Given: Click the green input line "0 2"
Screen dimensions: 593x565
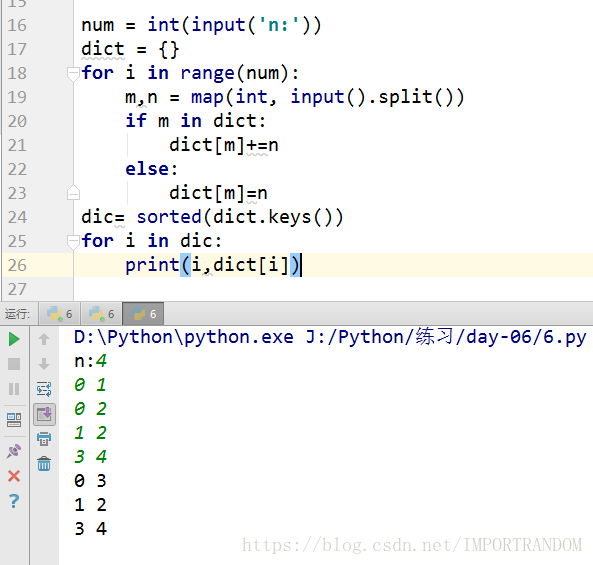Looking at the screenshot, I should [90, 409].
